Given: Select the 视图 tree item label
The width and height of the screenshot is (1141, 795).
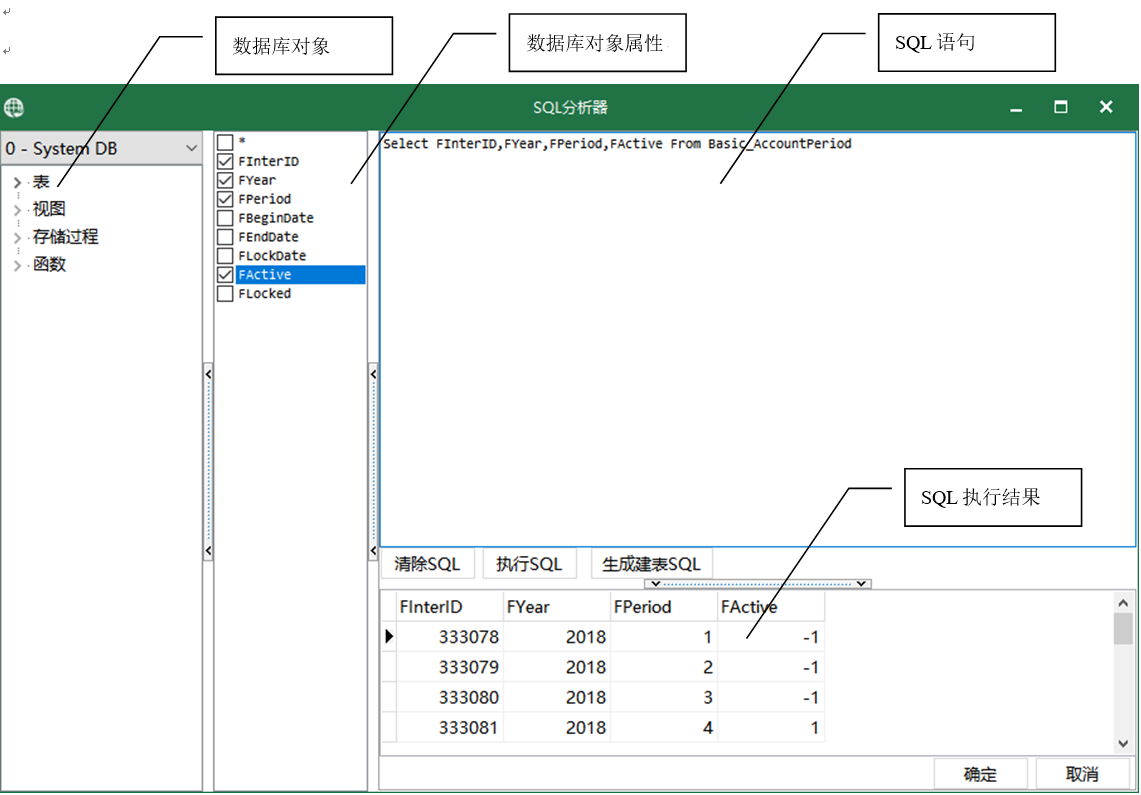Looking at the screenshot, I should tap(49, 209).
